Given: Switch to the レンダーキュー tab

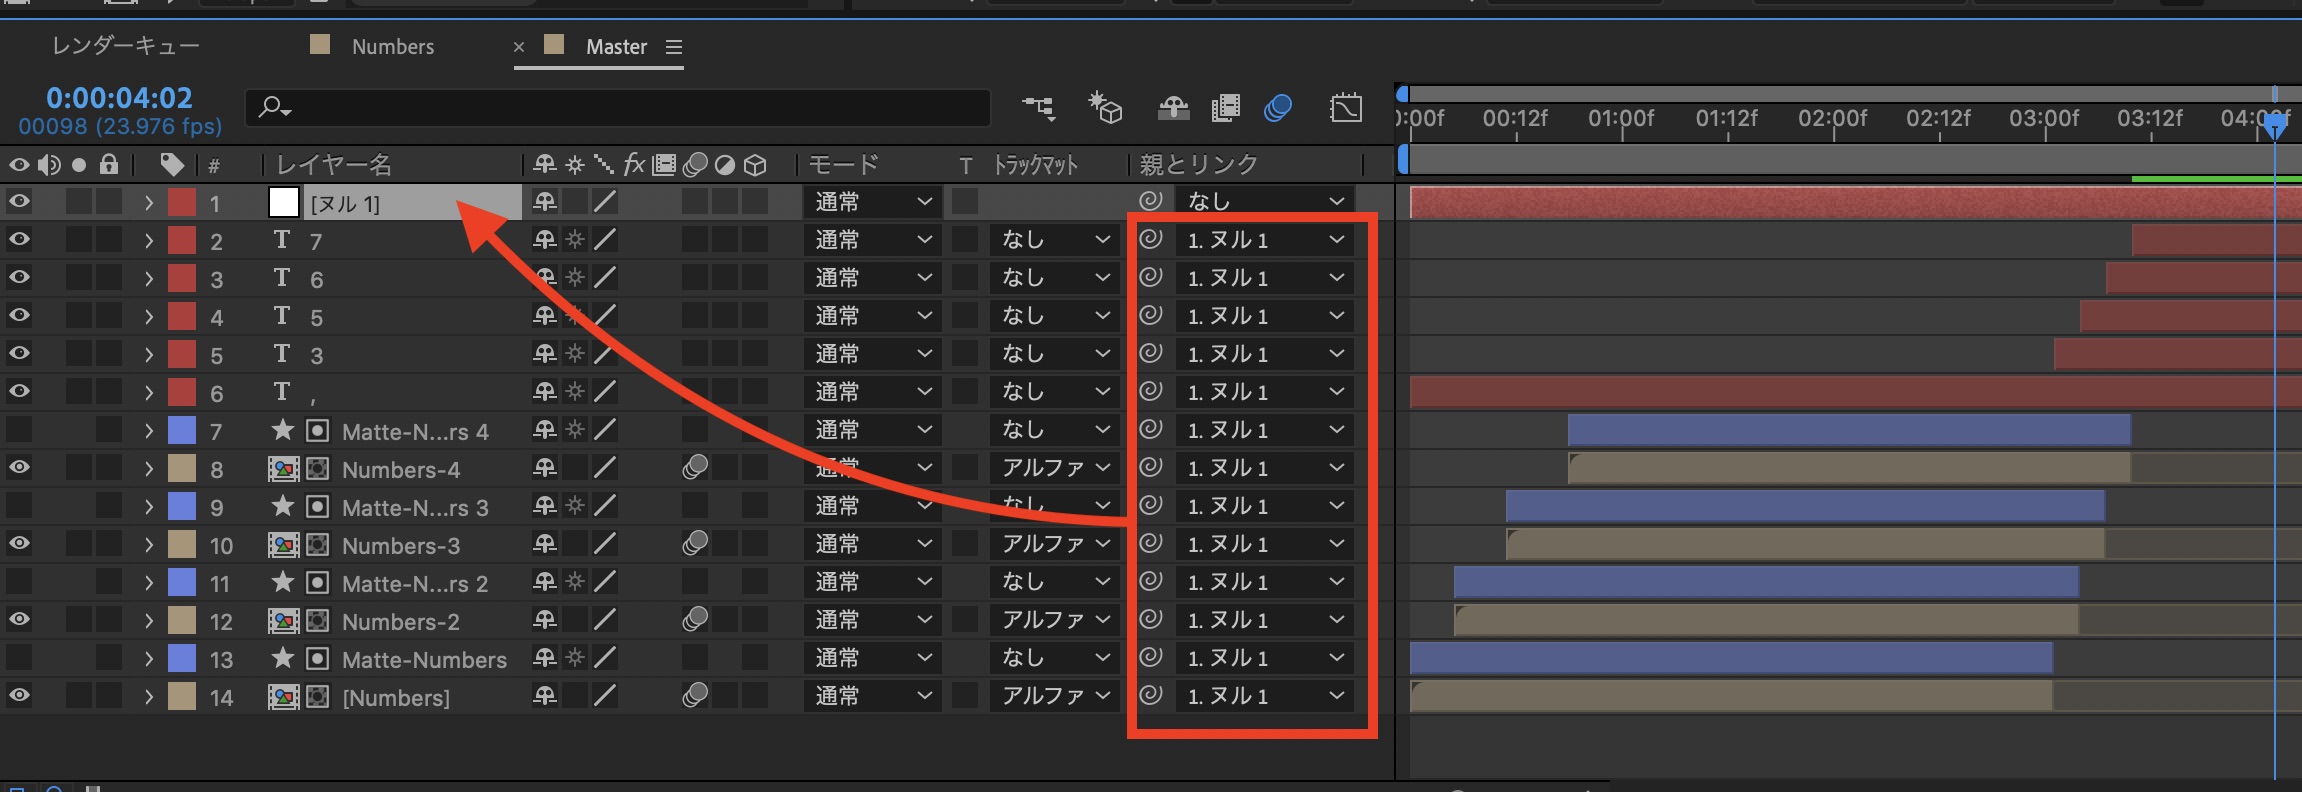Looking at the screenshot, I should tap(126, 46).
